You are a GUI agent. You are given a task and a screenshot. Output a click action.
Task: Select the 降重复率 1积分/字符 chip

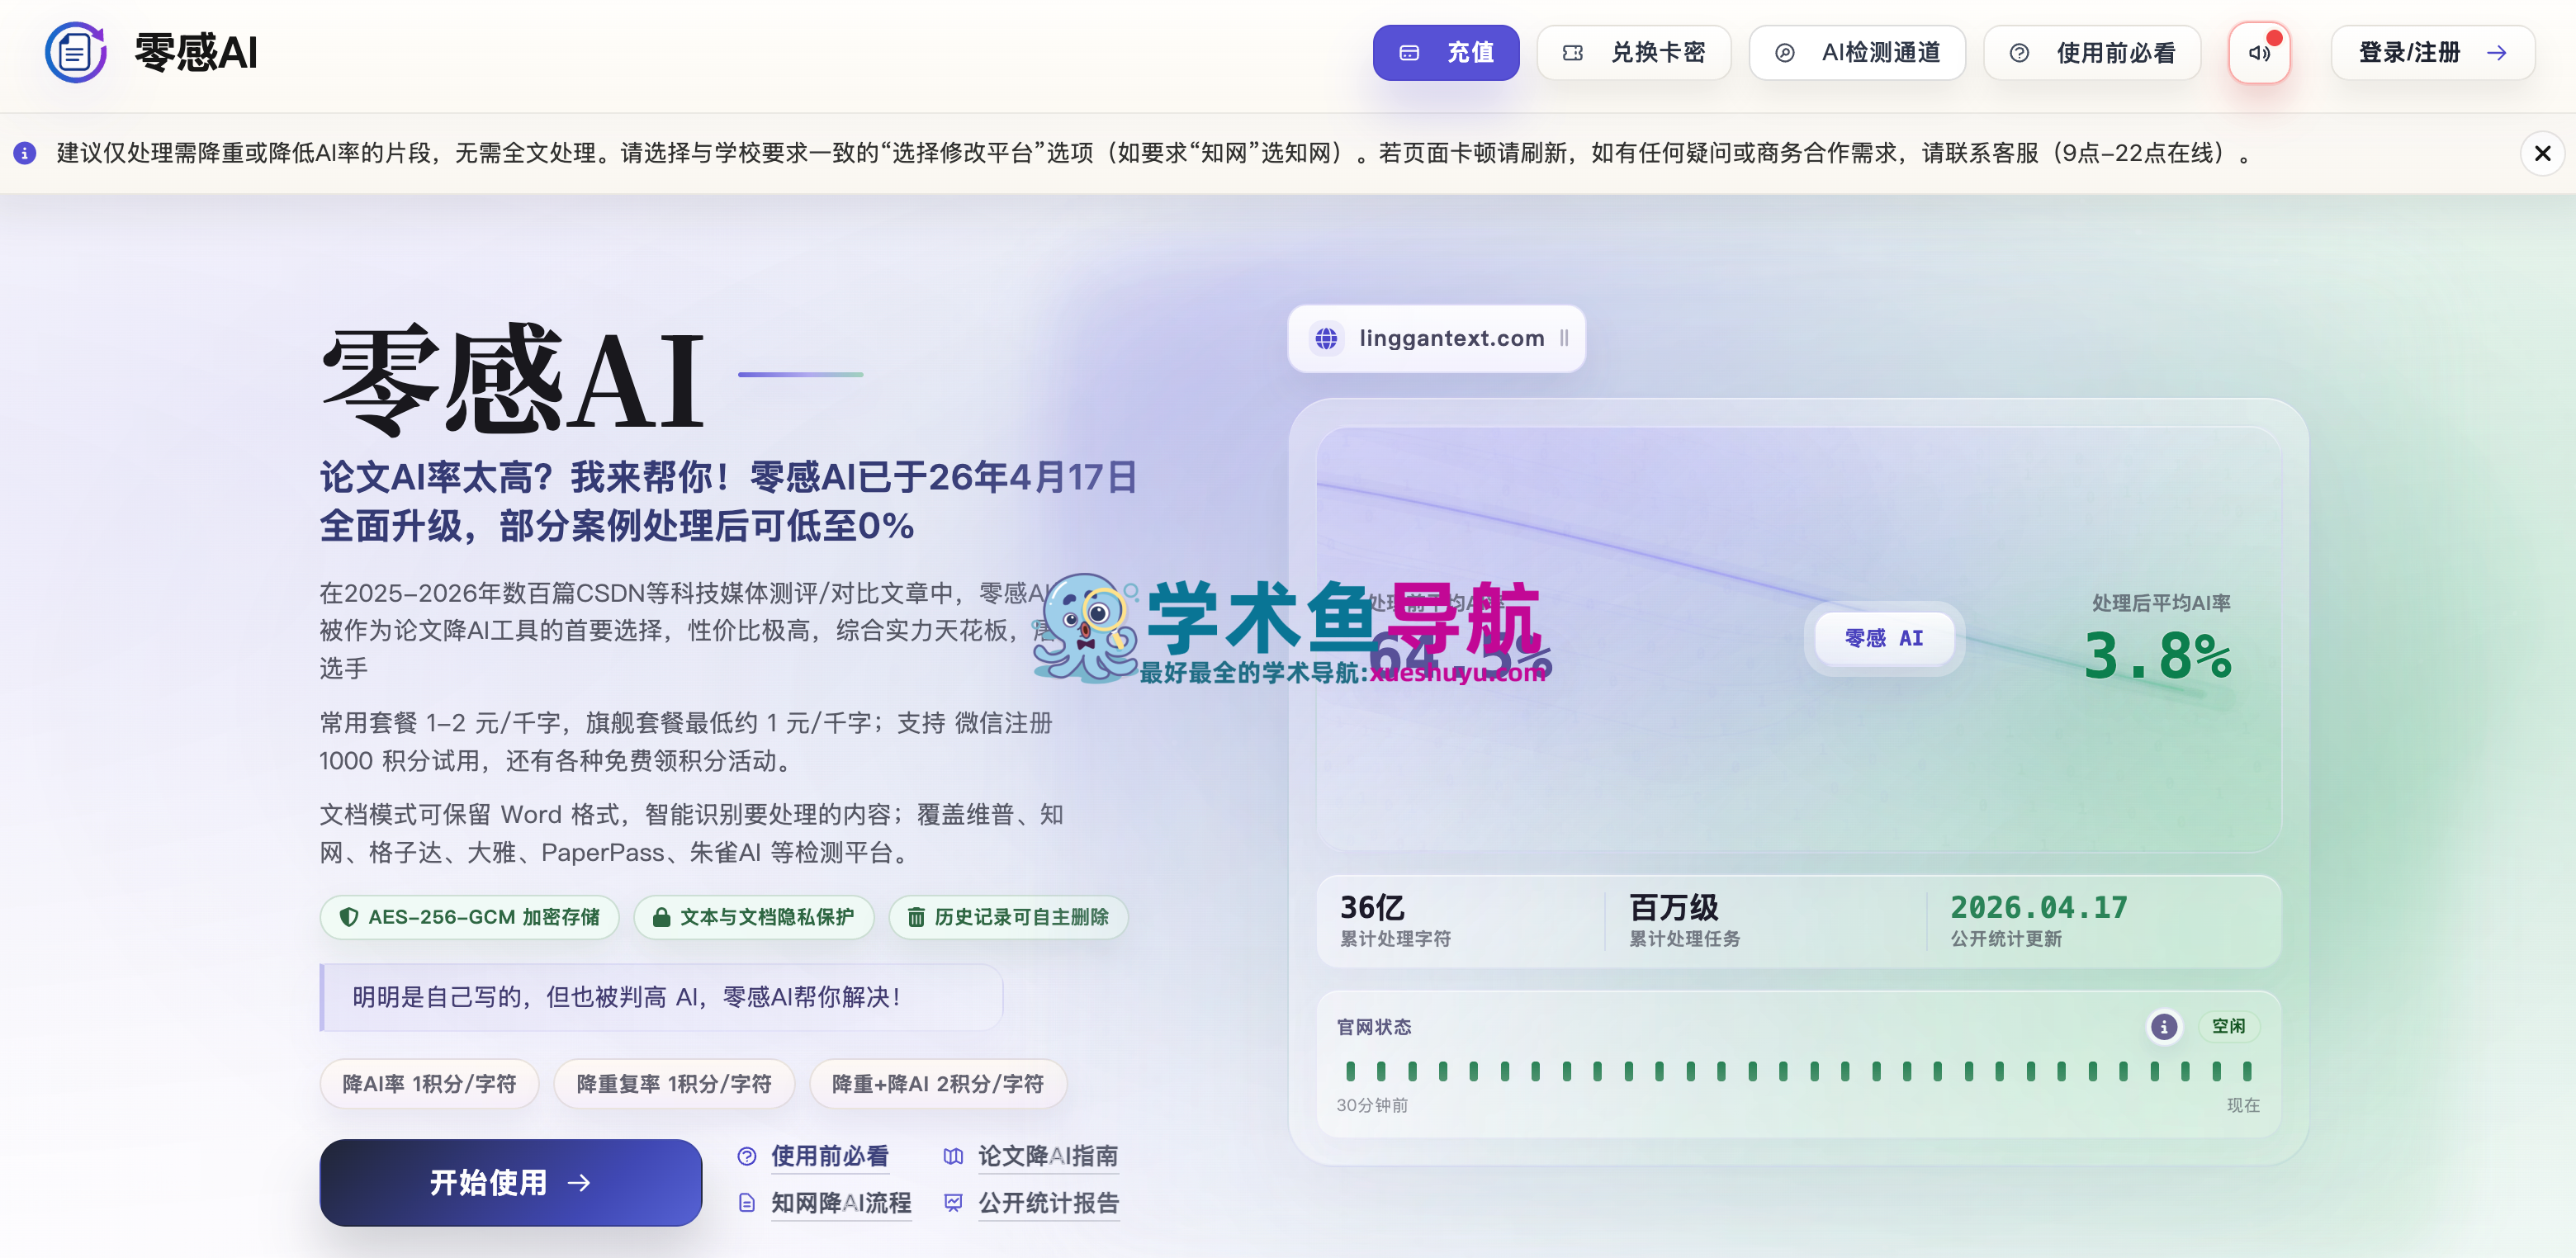(x=674, y=1084)
